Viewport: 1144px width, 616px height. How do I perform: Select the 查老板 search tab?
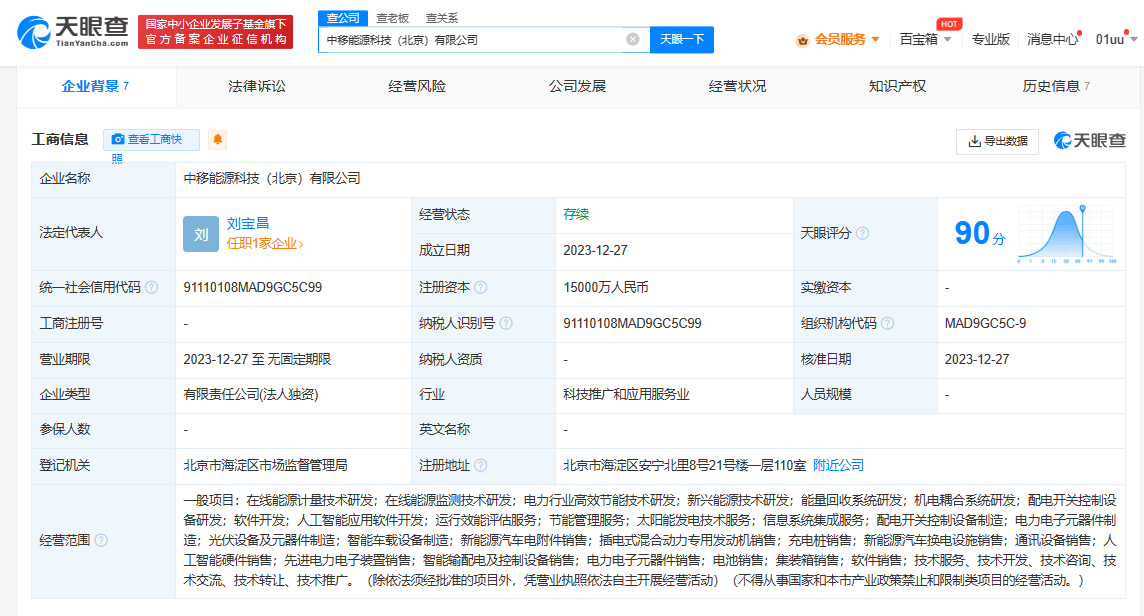pos(393,18)
